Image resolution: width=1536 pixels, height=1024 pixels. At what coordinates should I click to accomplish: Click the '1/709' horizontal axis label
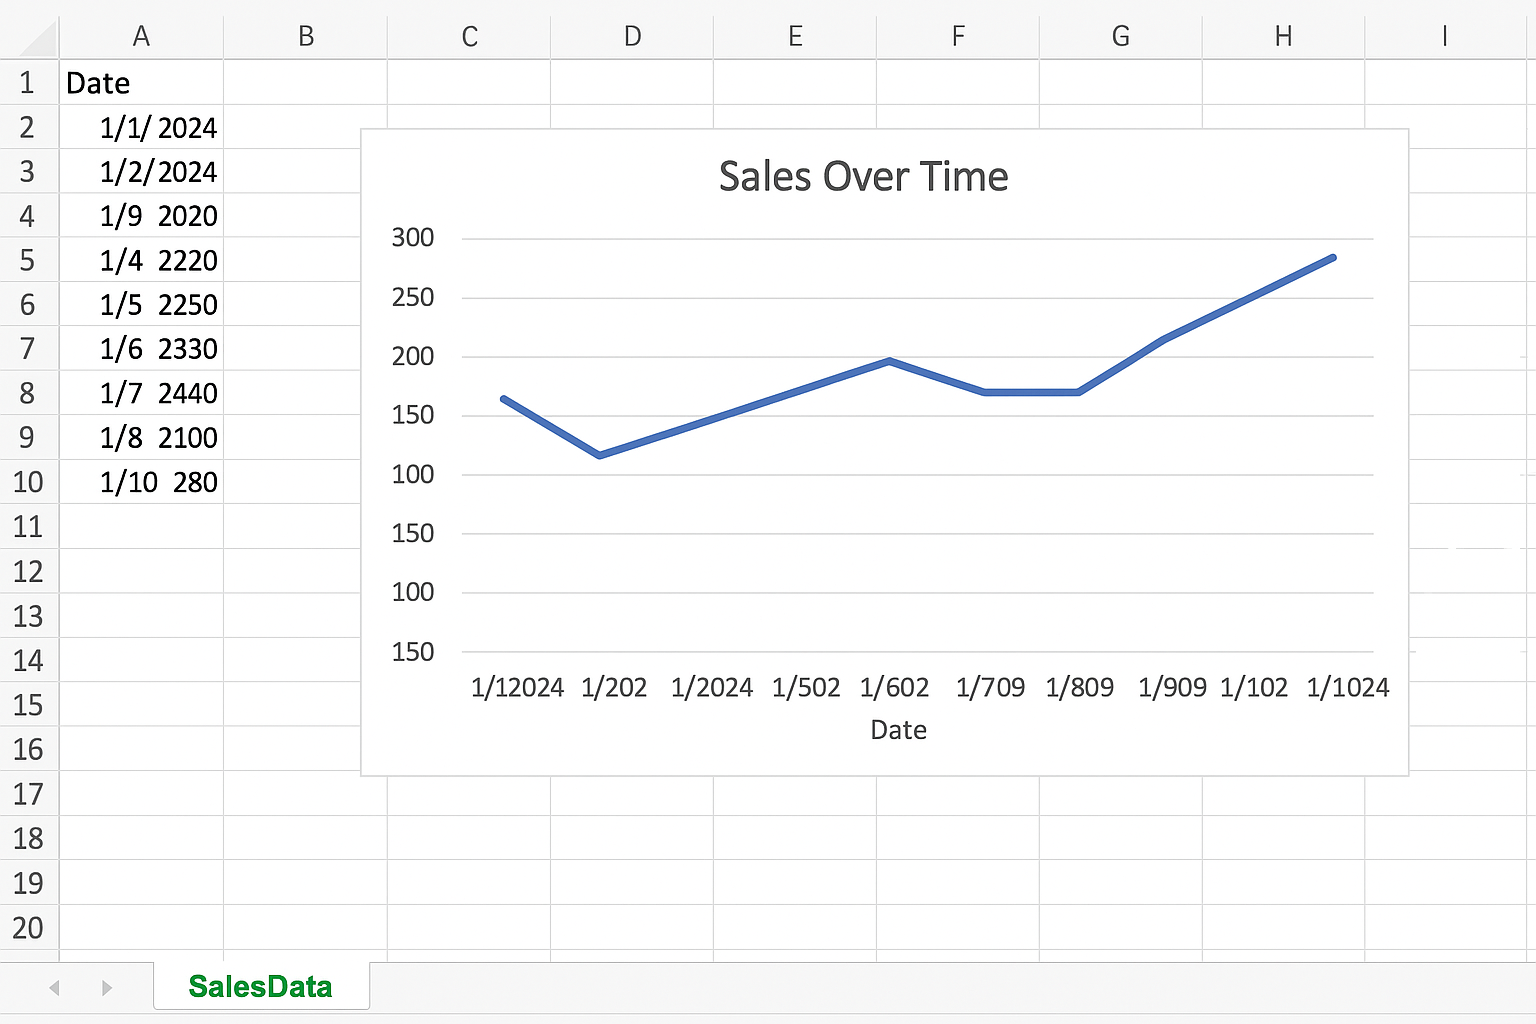tap(990, 687)
